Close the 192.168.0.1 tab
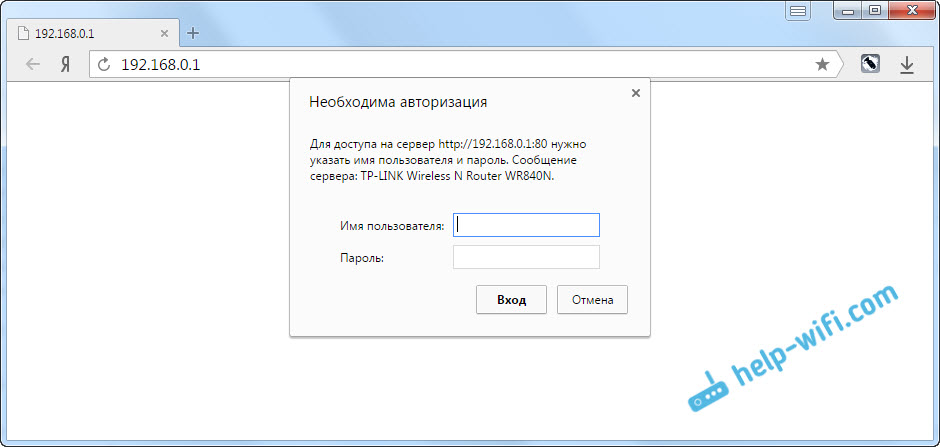Viewport: 940px width, 447px height. (x=164, y=34)
